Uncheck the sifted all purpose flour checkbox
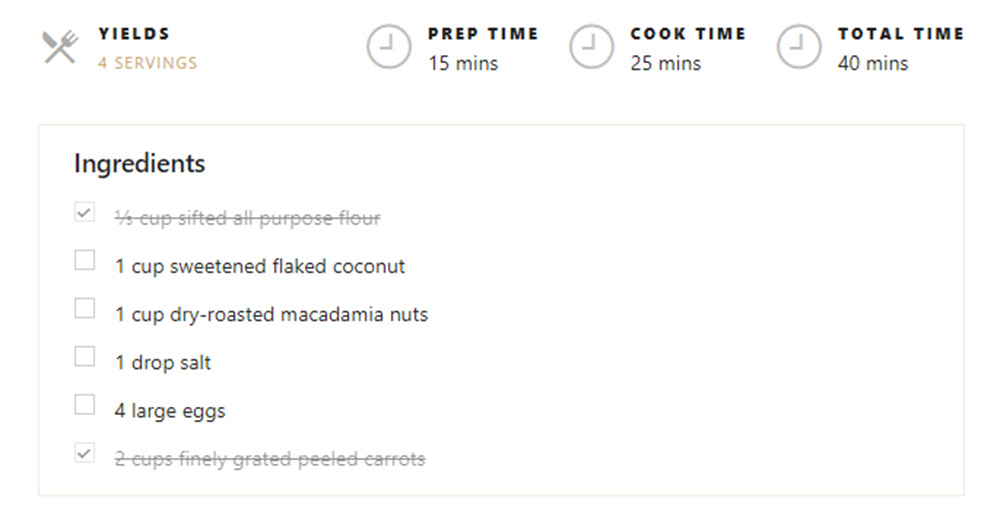 click(84, 212)
